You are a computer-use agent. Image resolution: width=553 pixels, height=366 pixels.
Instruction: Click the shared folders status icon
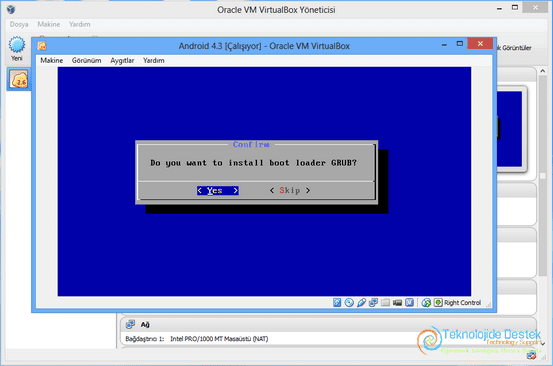point(385,303)
